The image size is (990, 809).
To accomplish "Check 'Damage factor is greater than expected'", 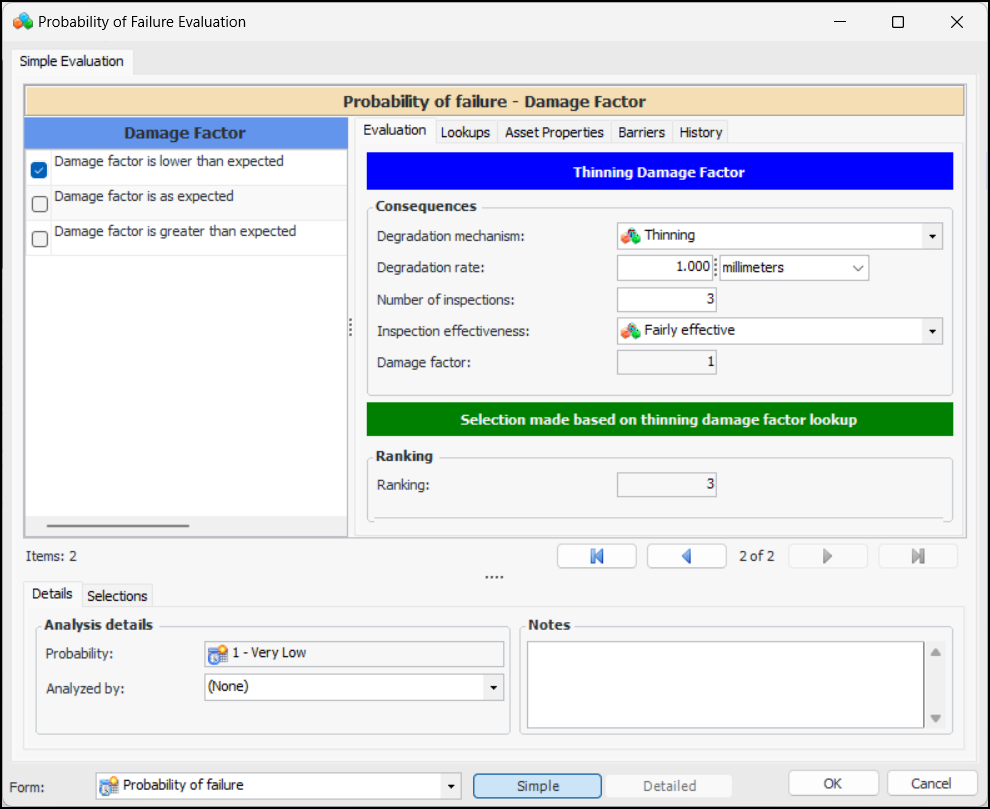I will click(x=39, y=239).
